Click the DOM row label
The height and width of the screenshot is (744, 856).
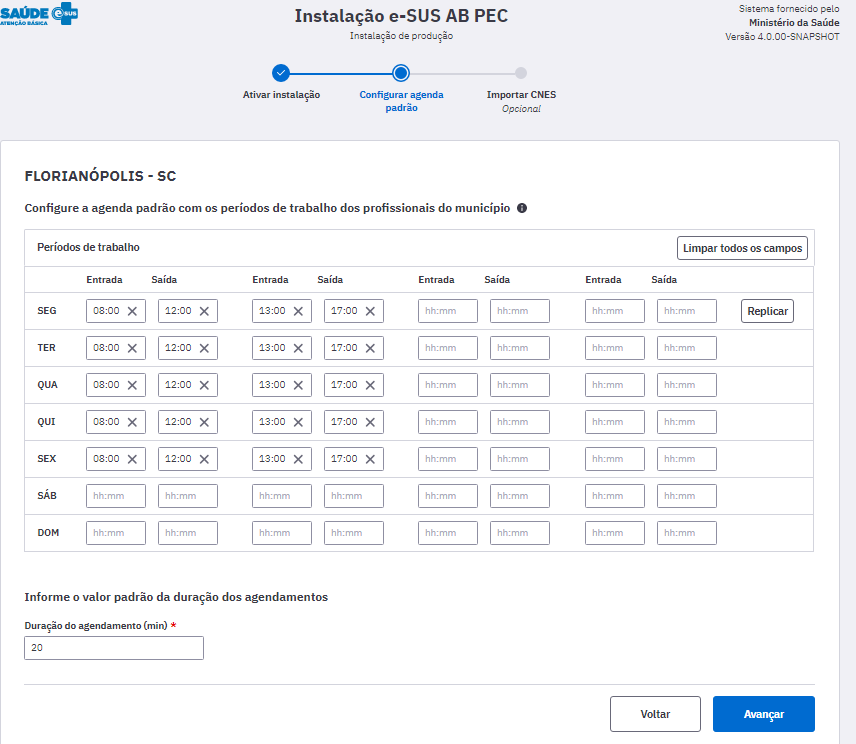[x=48, y=533]
